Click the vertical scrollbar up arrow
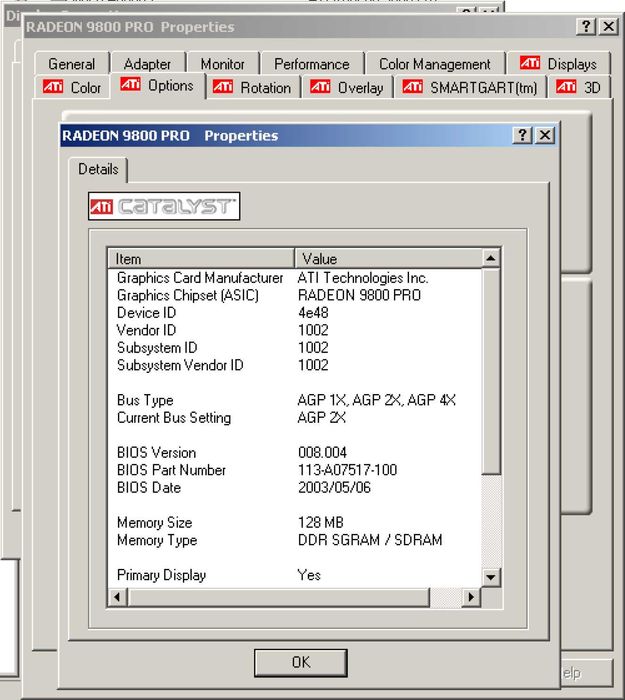Screen dimensions: 625x700 [491, 258]
